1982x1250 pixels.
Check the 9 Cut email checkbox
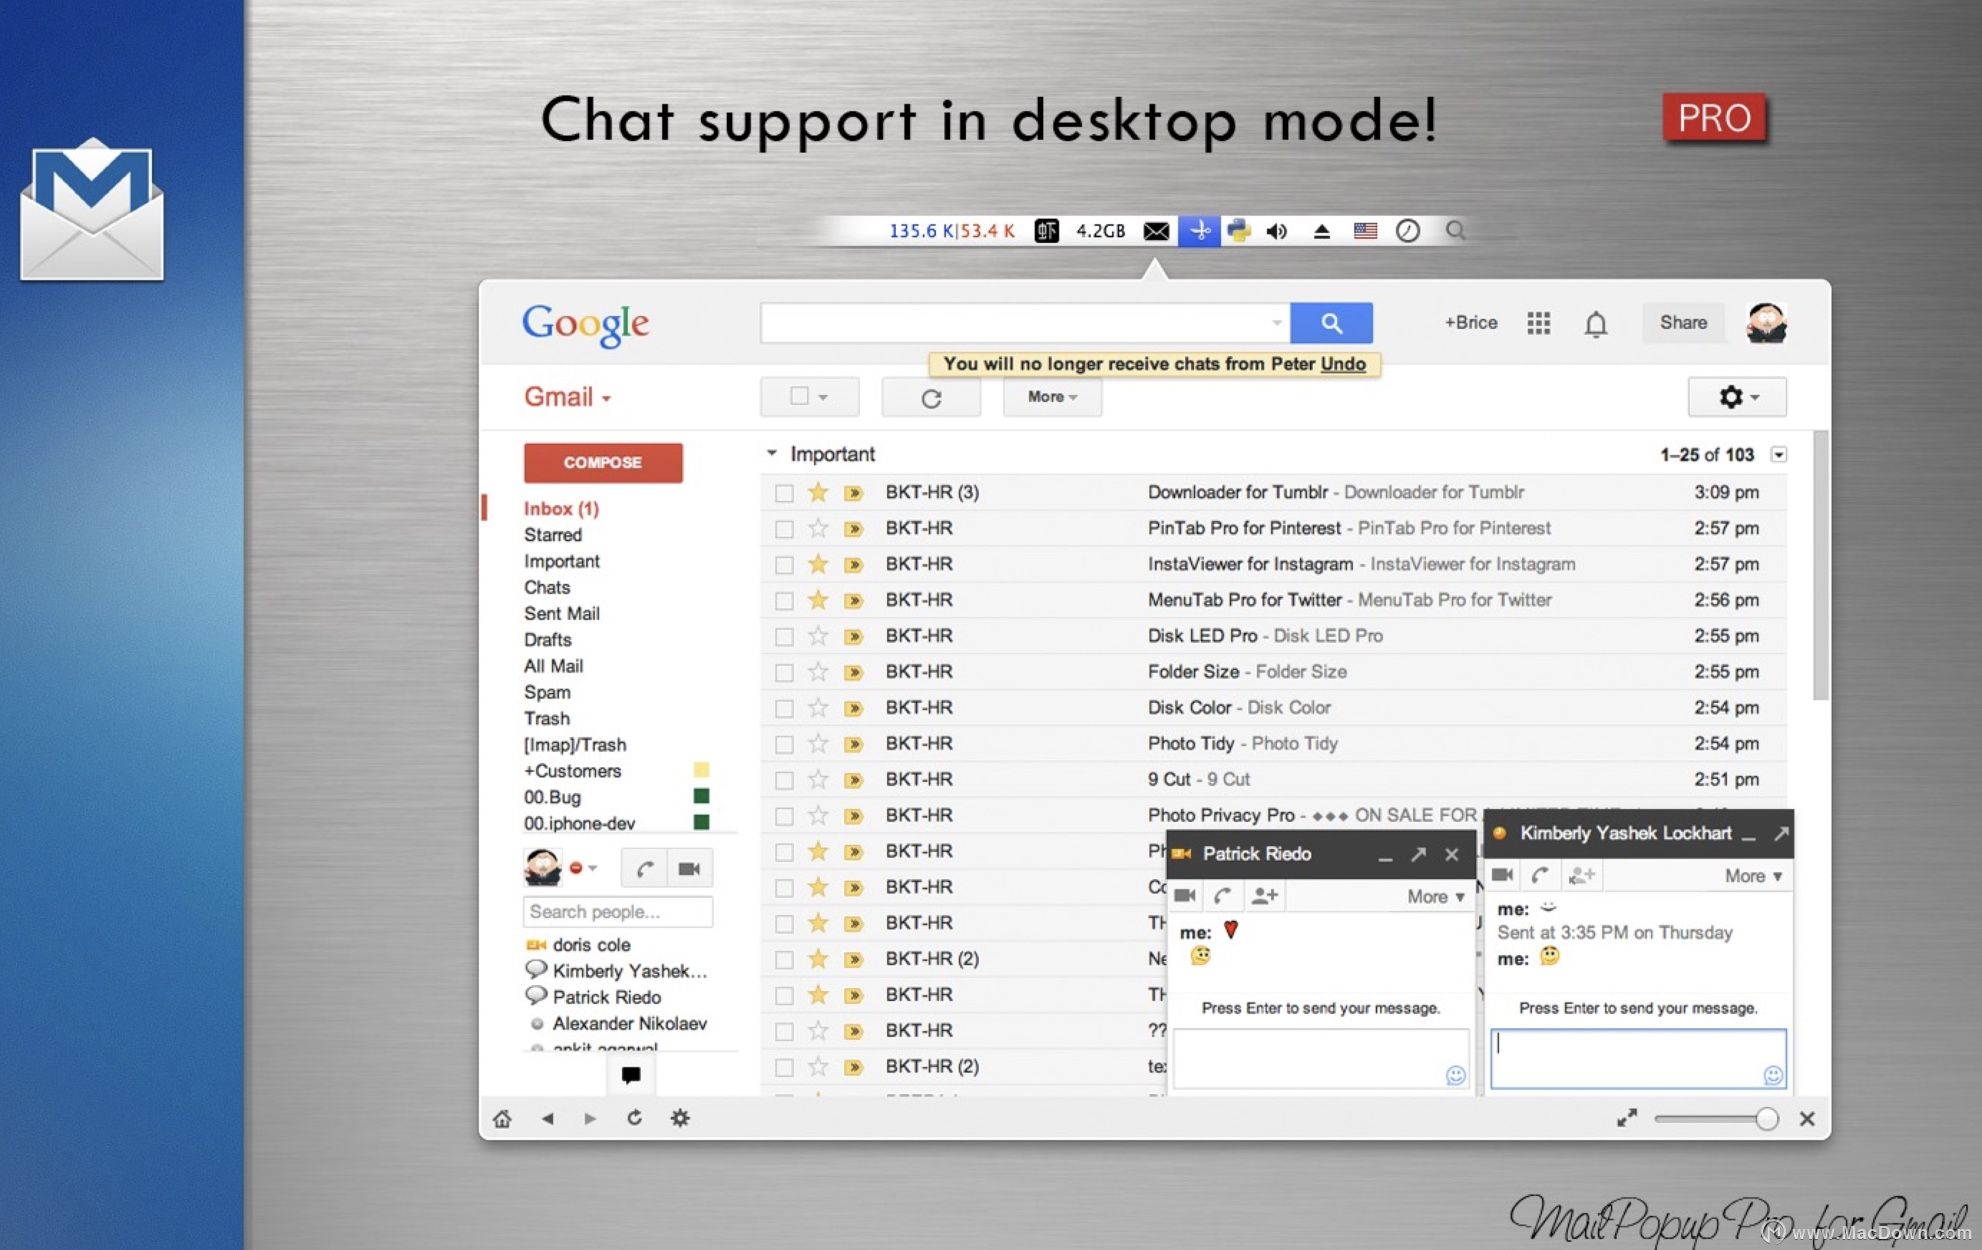tap(784, 780)
